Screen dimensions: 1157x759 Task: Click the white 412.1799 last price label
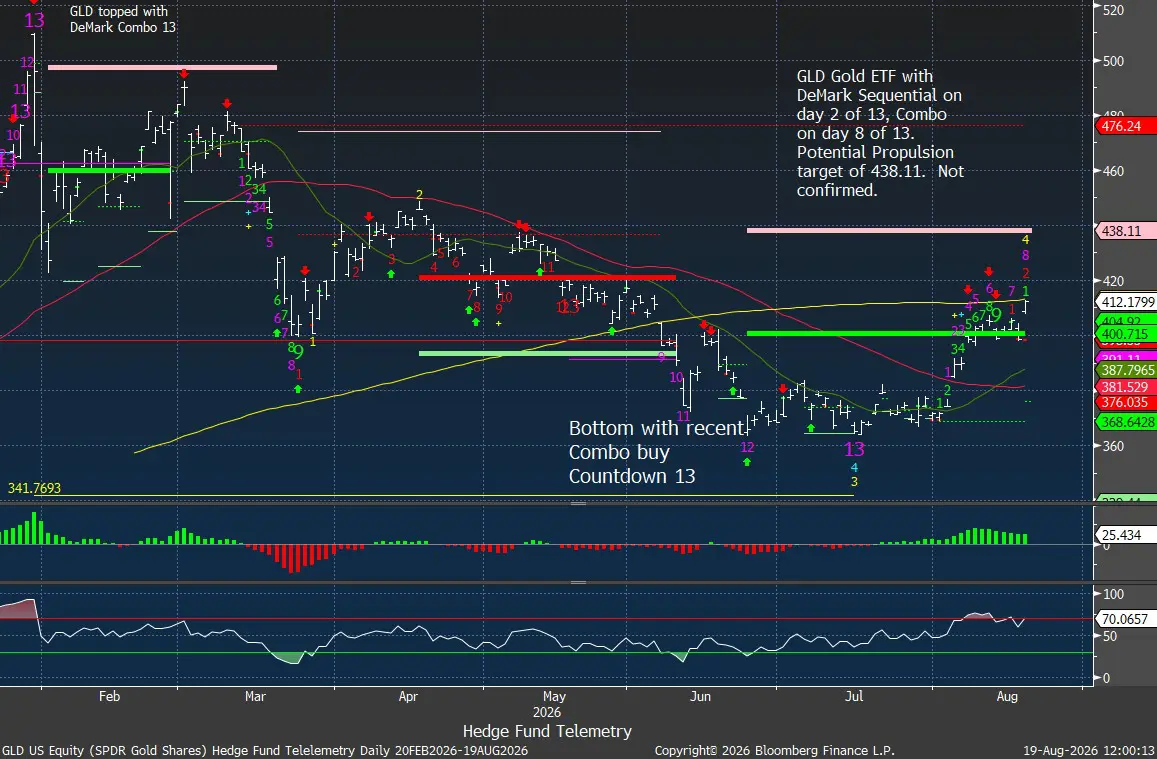pos(1127,302)
